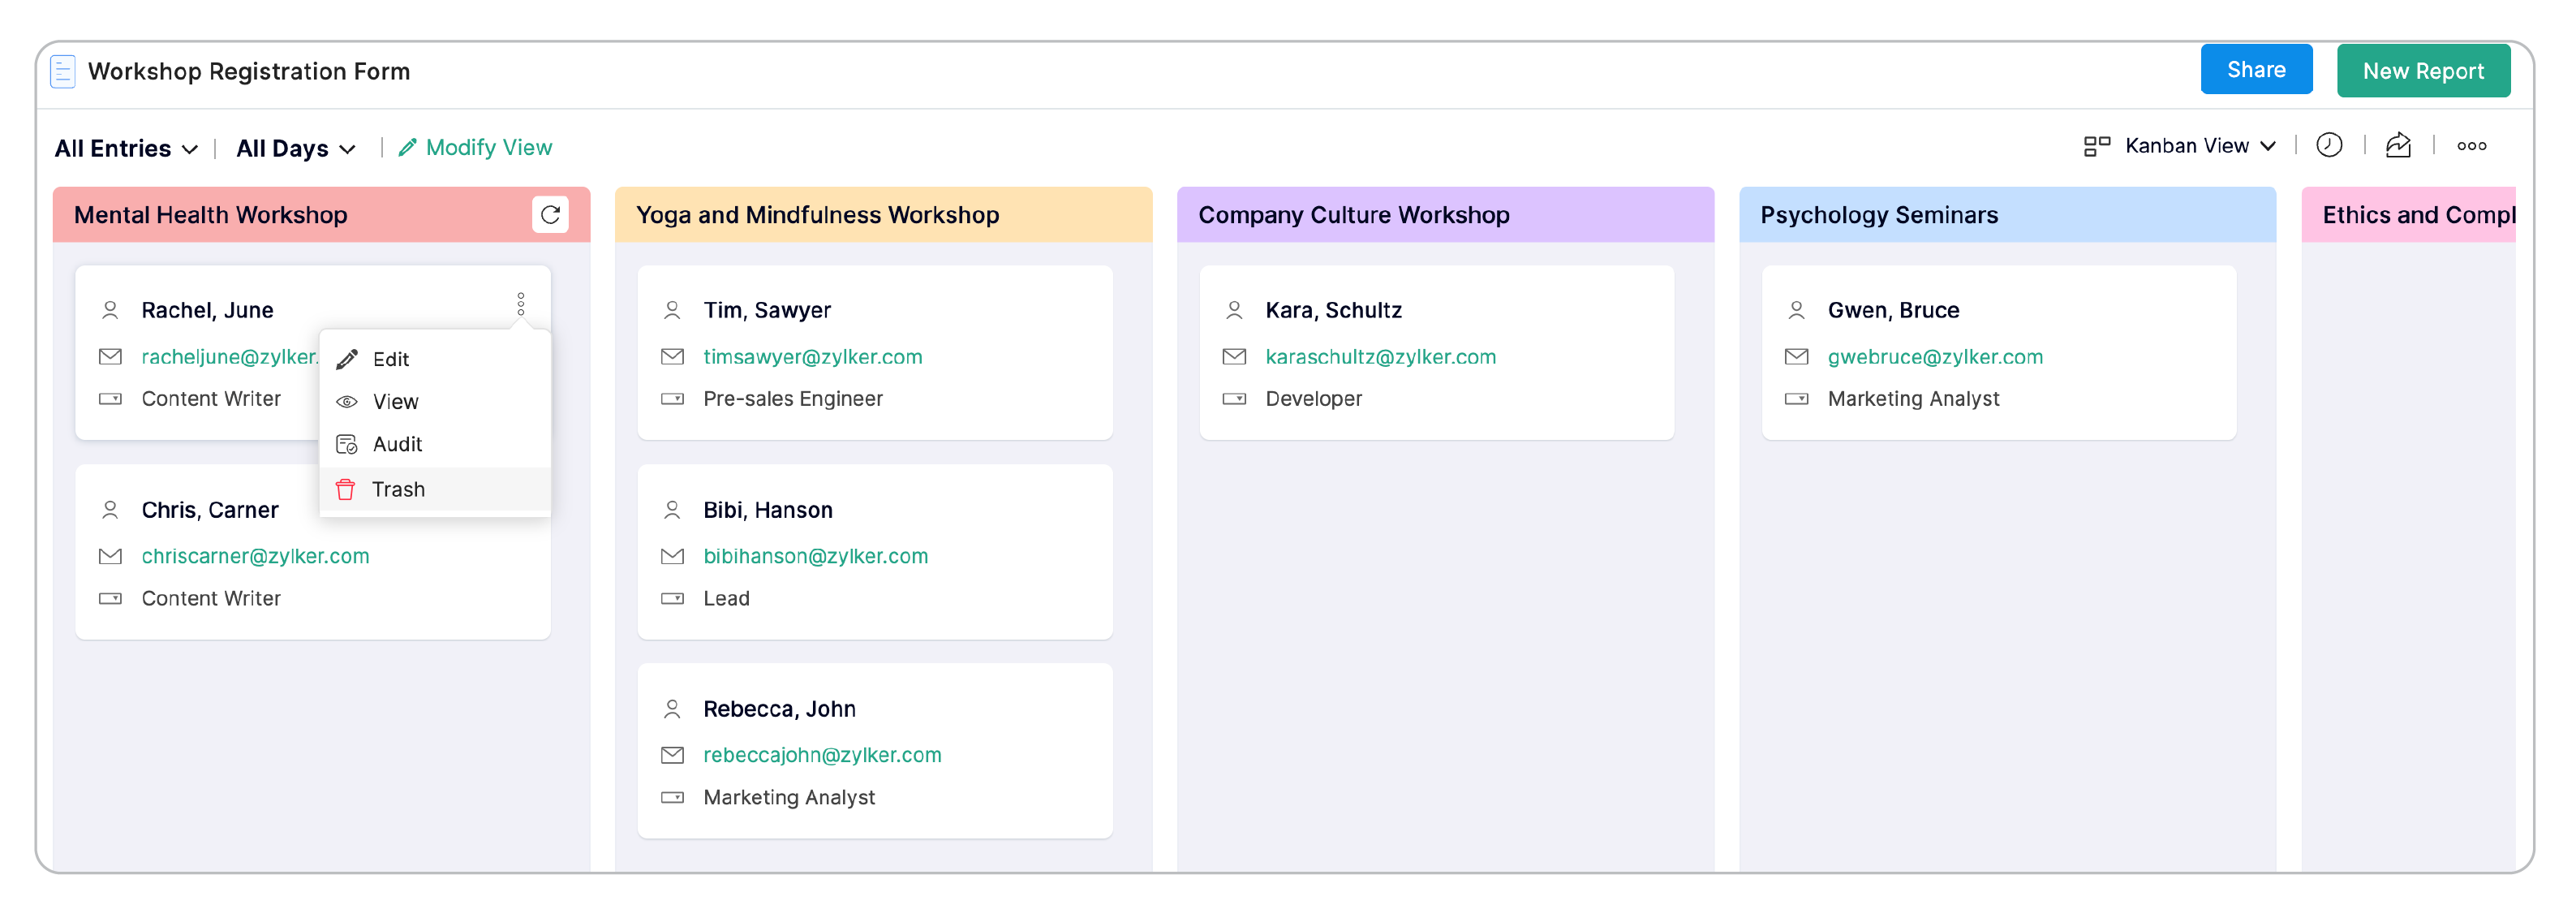Open the rebeccajohn@zylker.com email link

pyautogui.click(x=822, y=755)
